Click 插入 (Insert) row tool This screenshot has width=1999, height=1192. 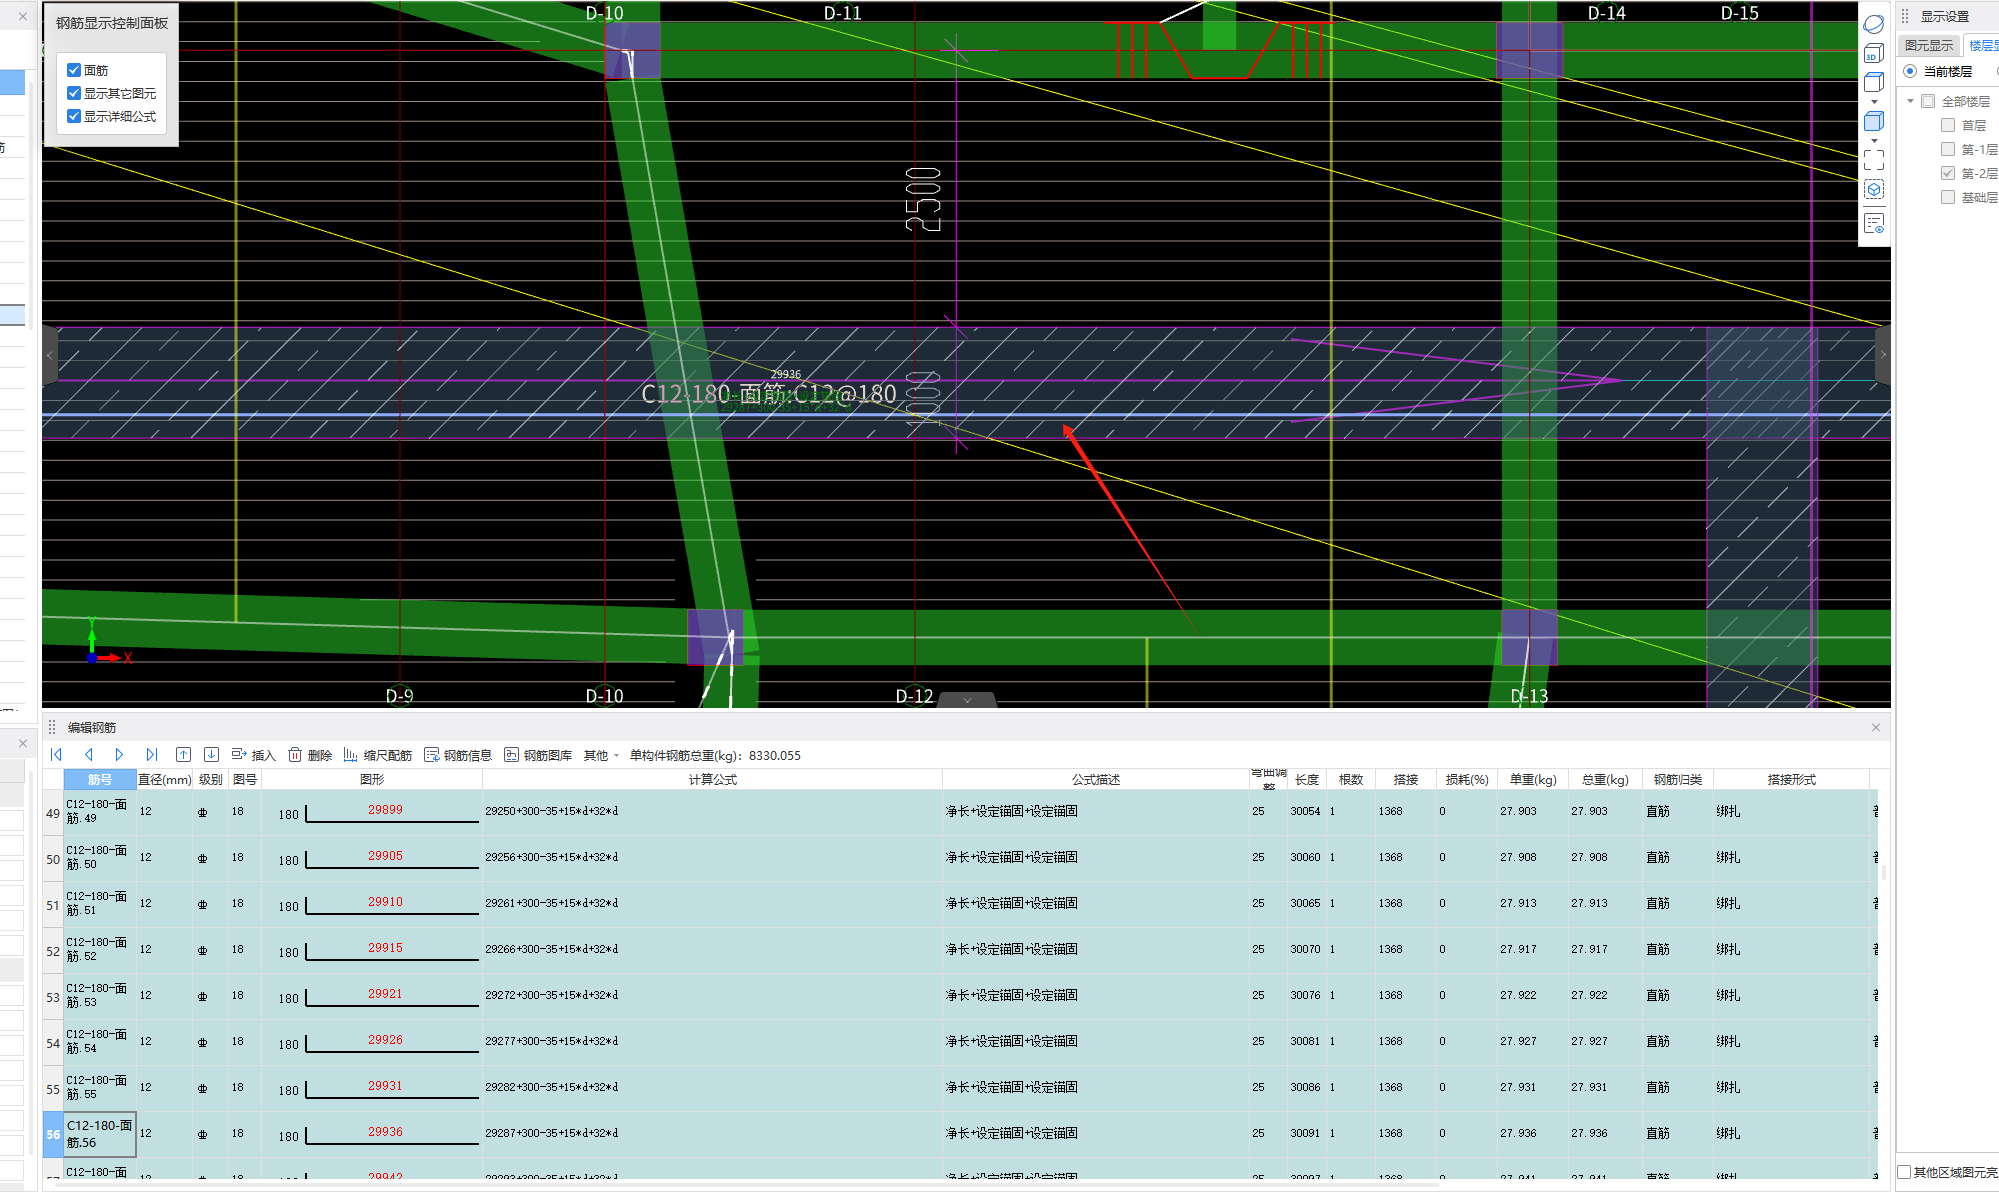253,755
